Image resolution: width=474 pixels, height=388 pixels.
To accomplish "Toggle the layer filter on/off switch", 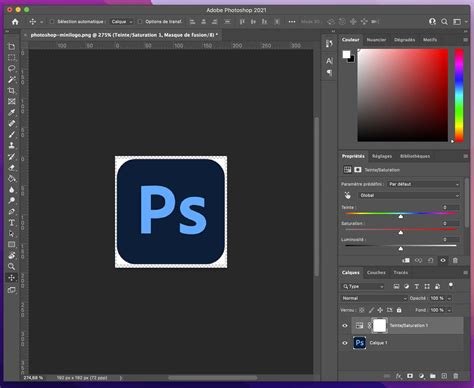I will (451, 285).
